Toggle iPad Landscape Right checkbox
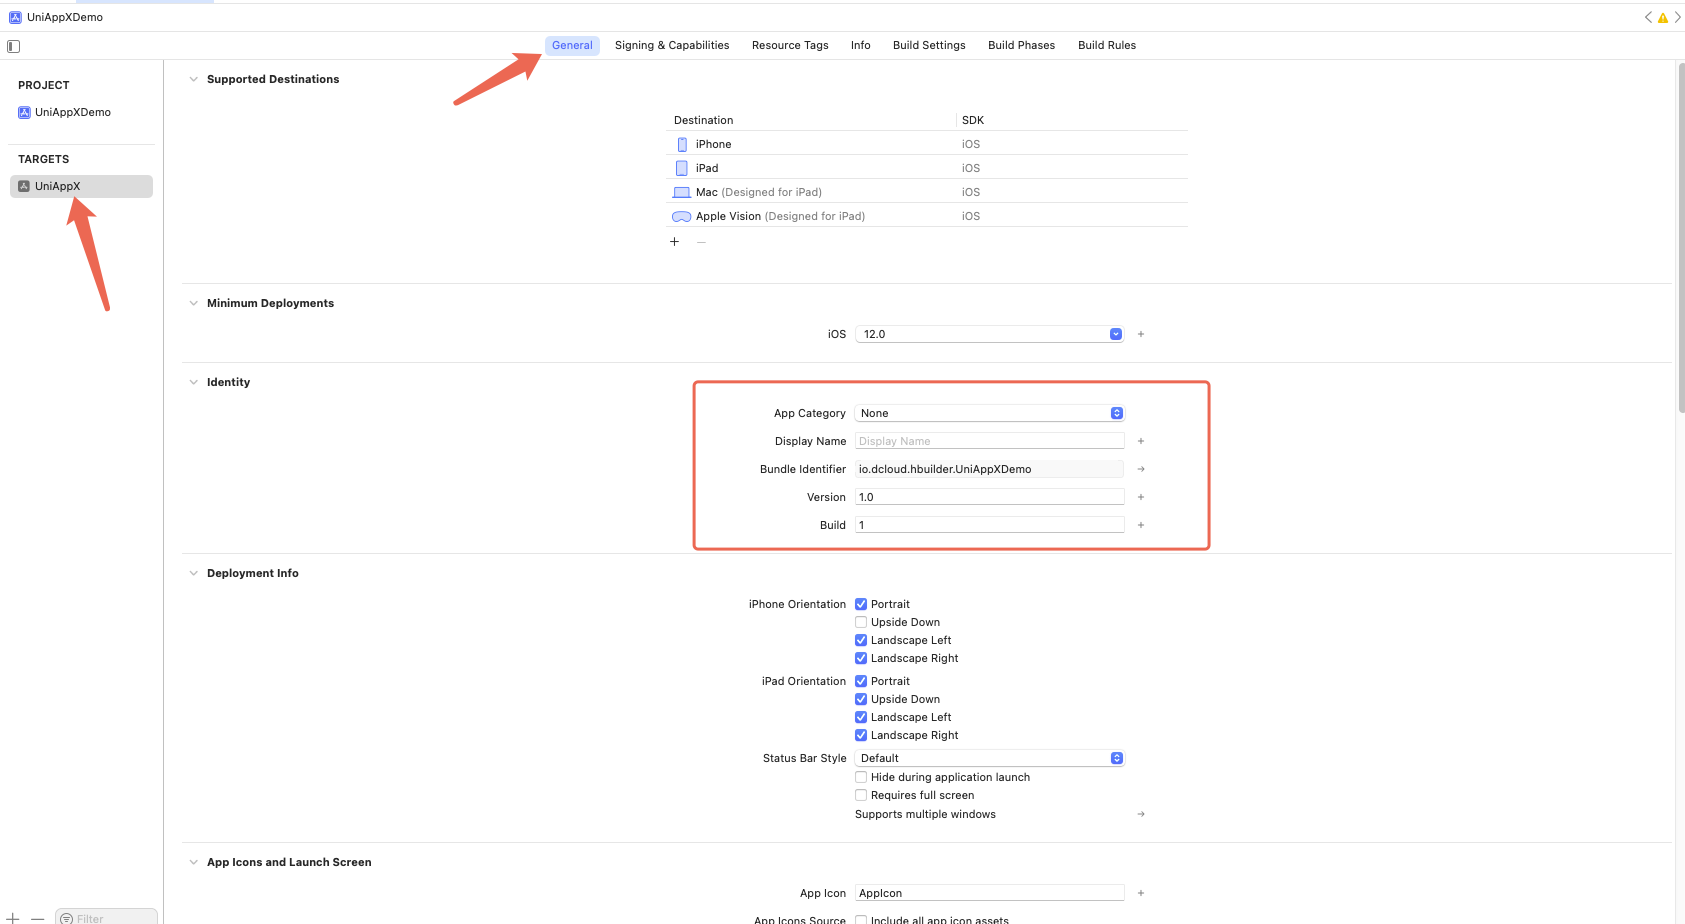This screenshot has height=924, width=1685. [x=861, y=735]
